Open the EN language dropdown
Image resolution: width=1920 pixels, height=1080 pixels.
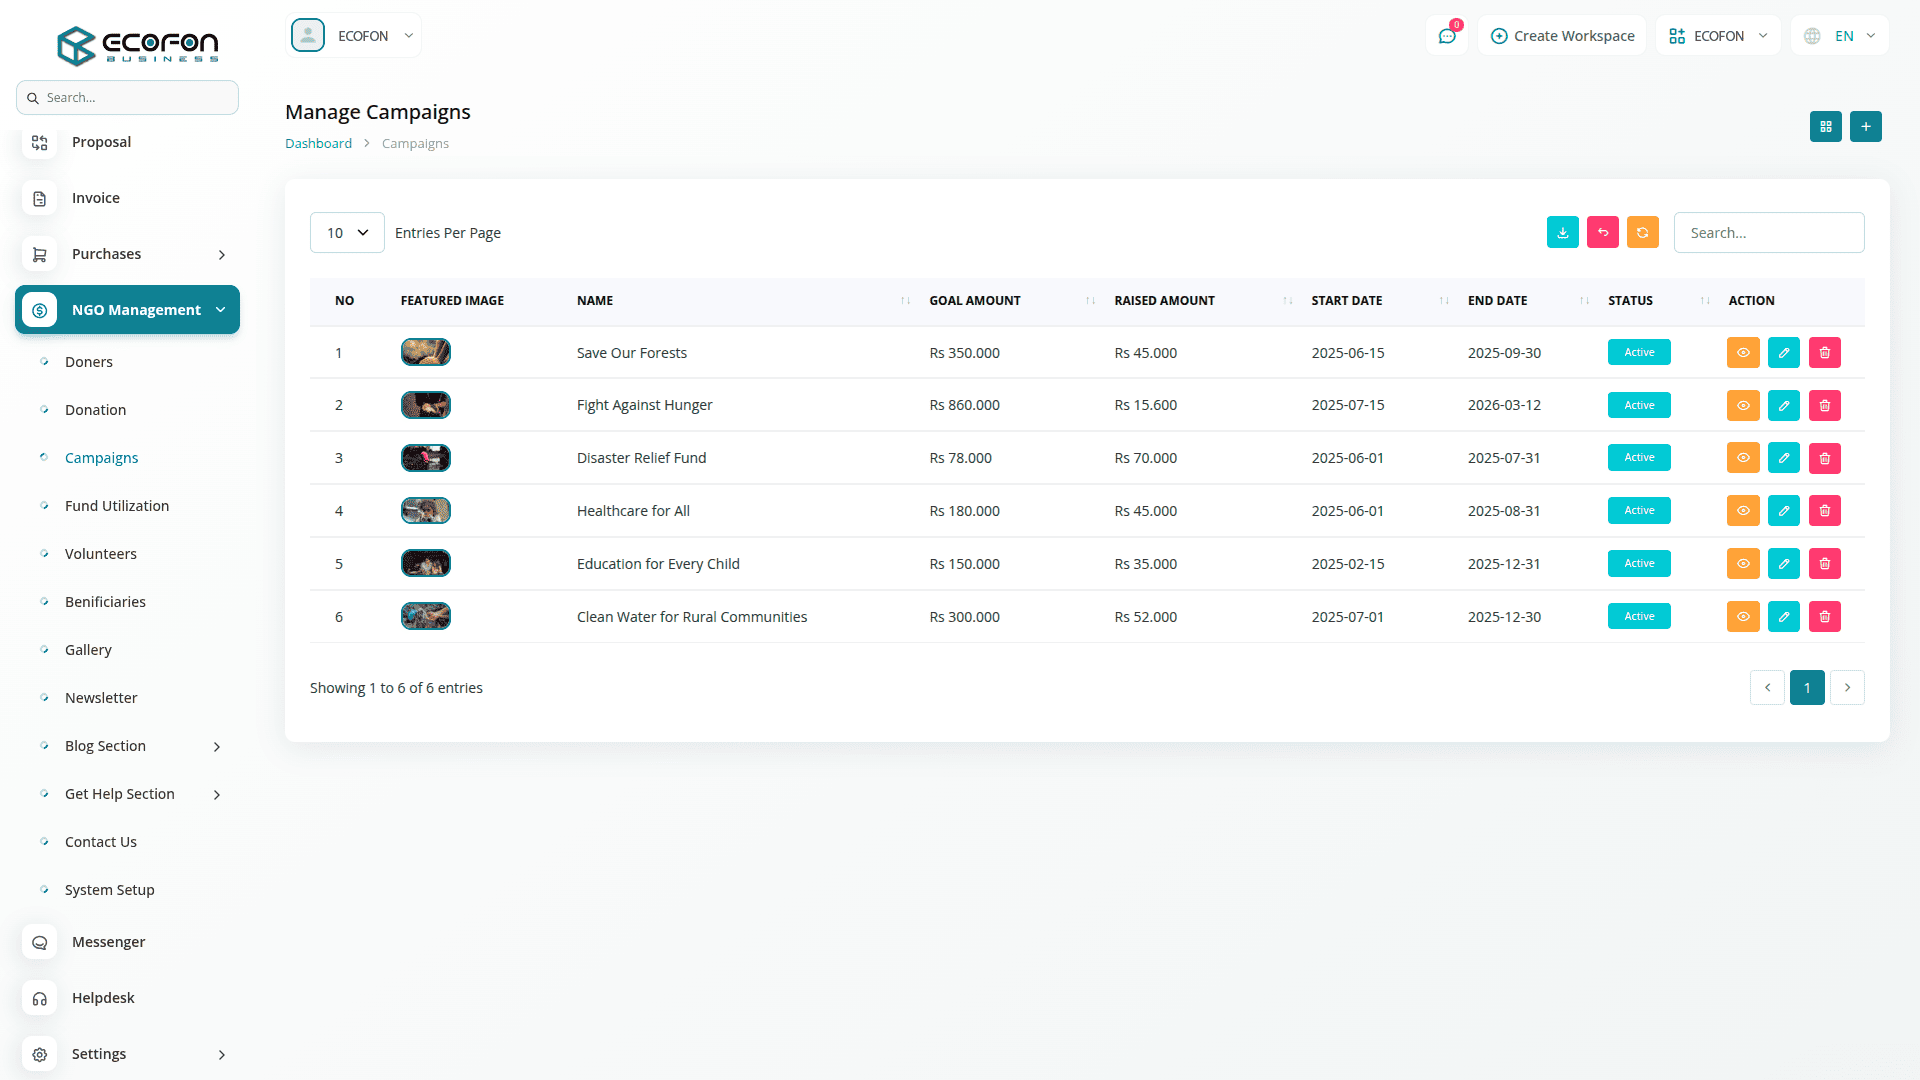(1842, 36)
